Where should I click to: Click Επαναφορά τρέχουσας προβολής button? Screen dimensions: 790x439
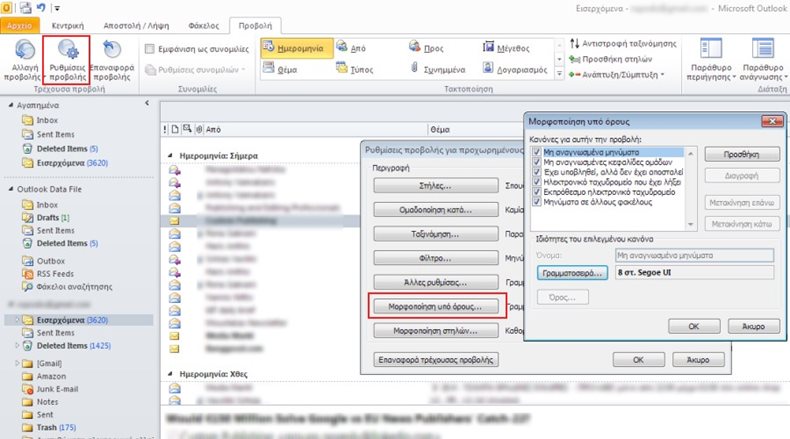coord(436,360)
